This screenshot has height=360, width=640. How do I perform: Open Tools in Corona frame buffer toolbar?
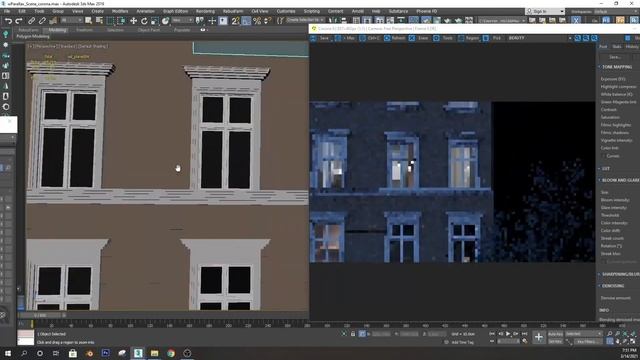[443, 38]
